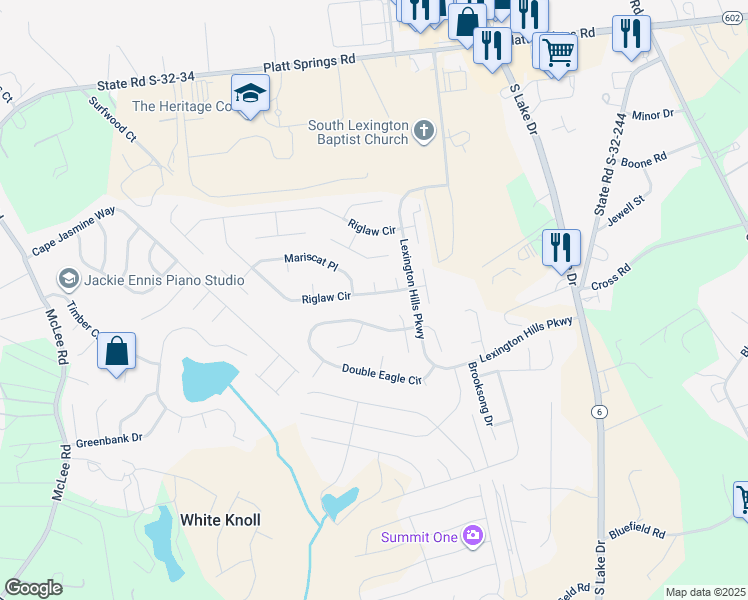This screenshot has width=748, height=600.
Task: Click shopping bag marker near Timber Ct
Action: click(x=116, y=352)
